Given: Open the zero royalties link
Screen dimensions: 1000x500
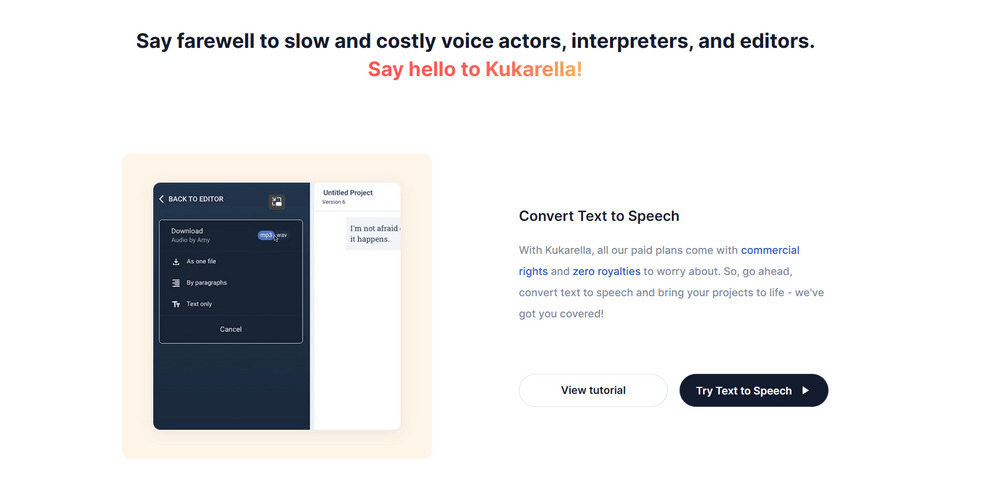Looking at the screenshot, I should point(606,271).
